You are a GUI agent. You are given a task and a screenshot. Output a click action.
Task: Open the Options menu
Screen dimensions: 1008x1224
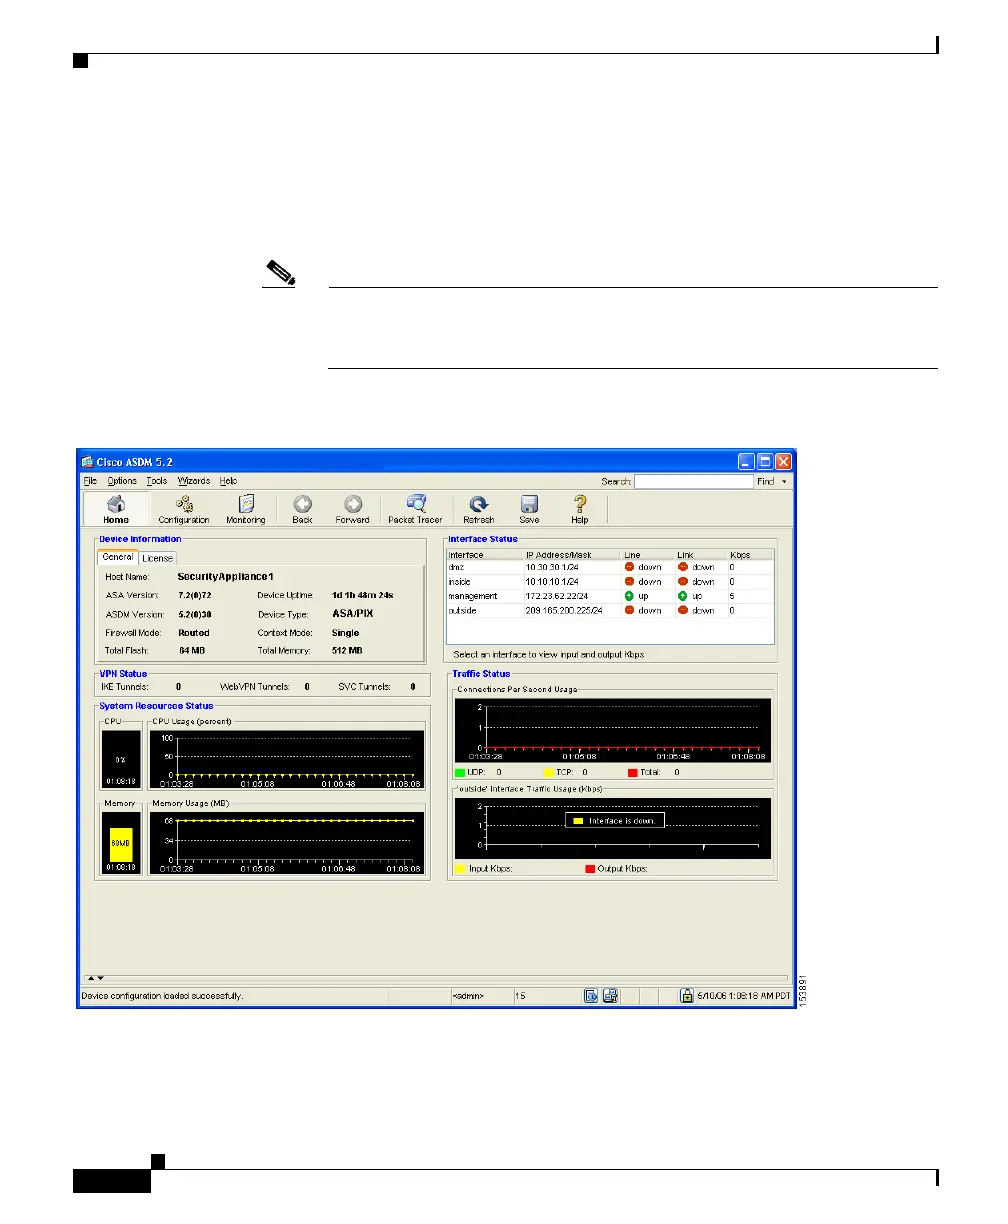(122, 481)
